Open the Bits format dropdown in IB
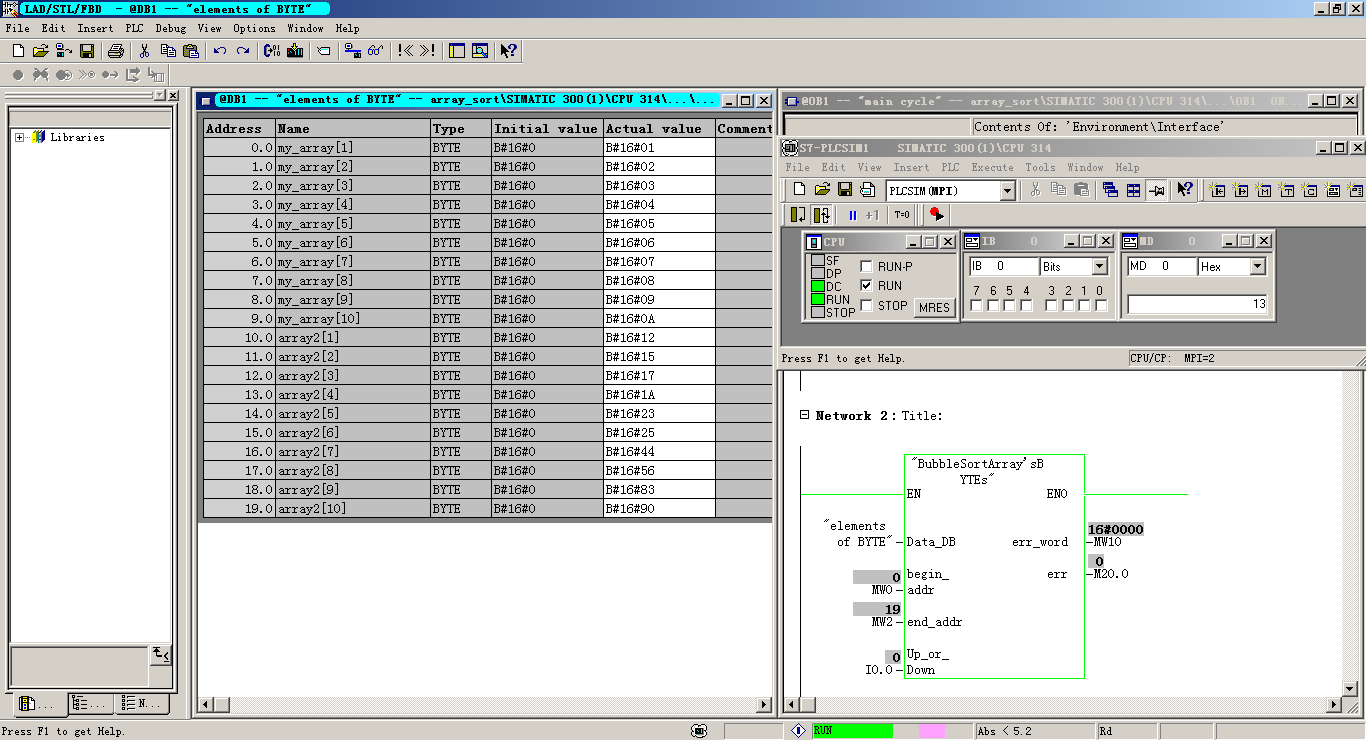This screenshot has width=1366, height=740. tap(1100, 267)
